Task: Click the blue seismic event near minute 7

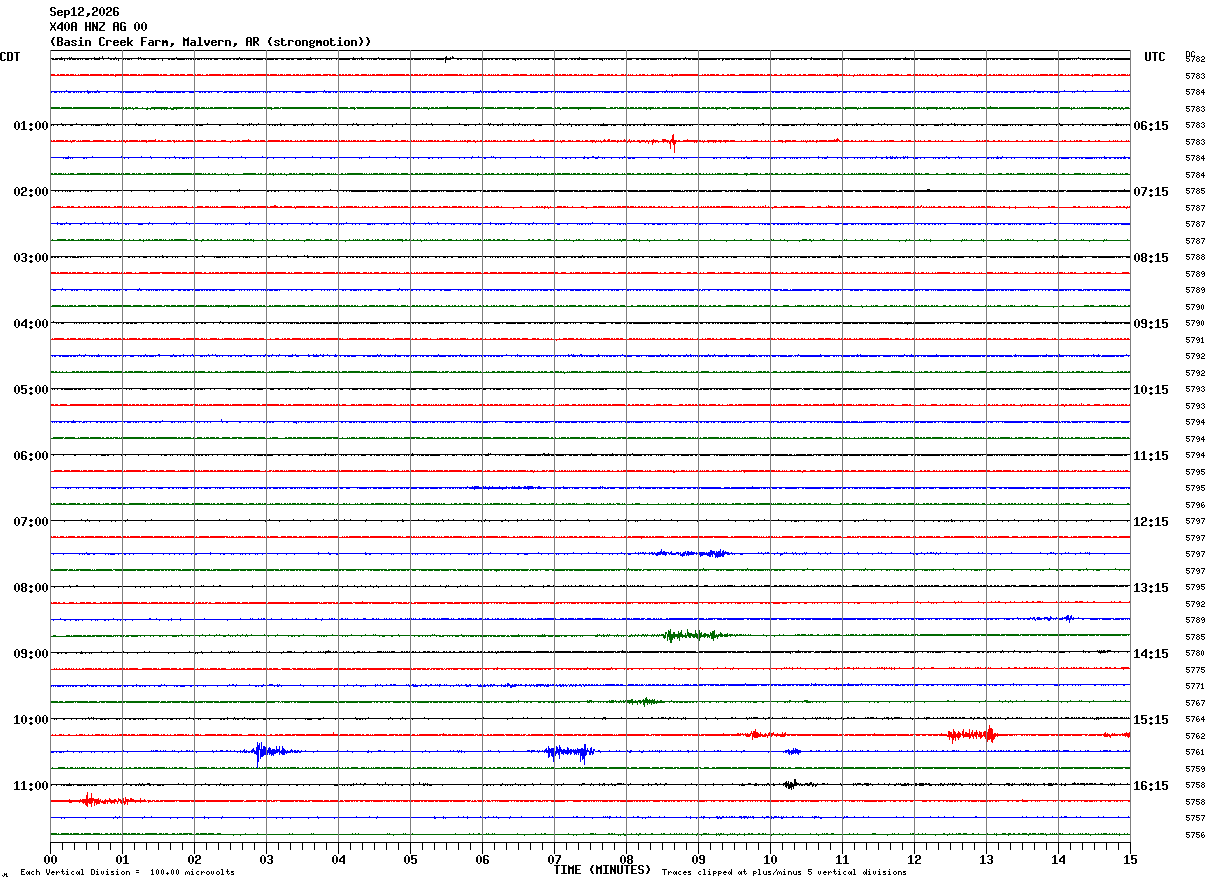Action: pos(570,752)
